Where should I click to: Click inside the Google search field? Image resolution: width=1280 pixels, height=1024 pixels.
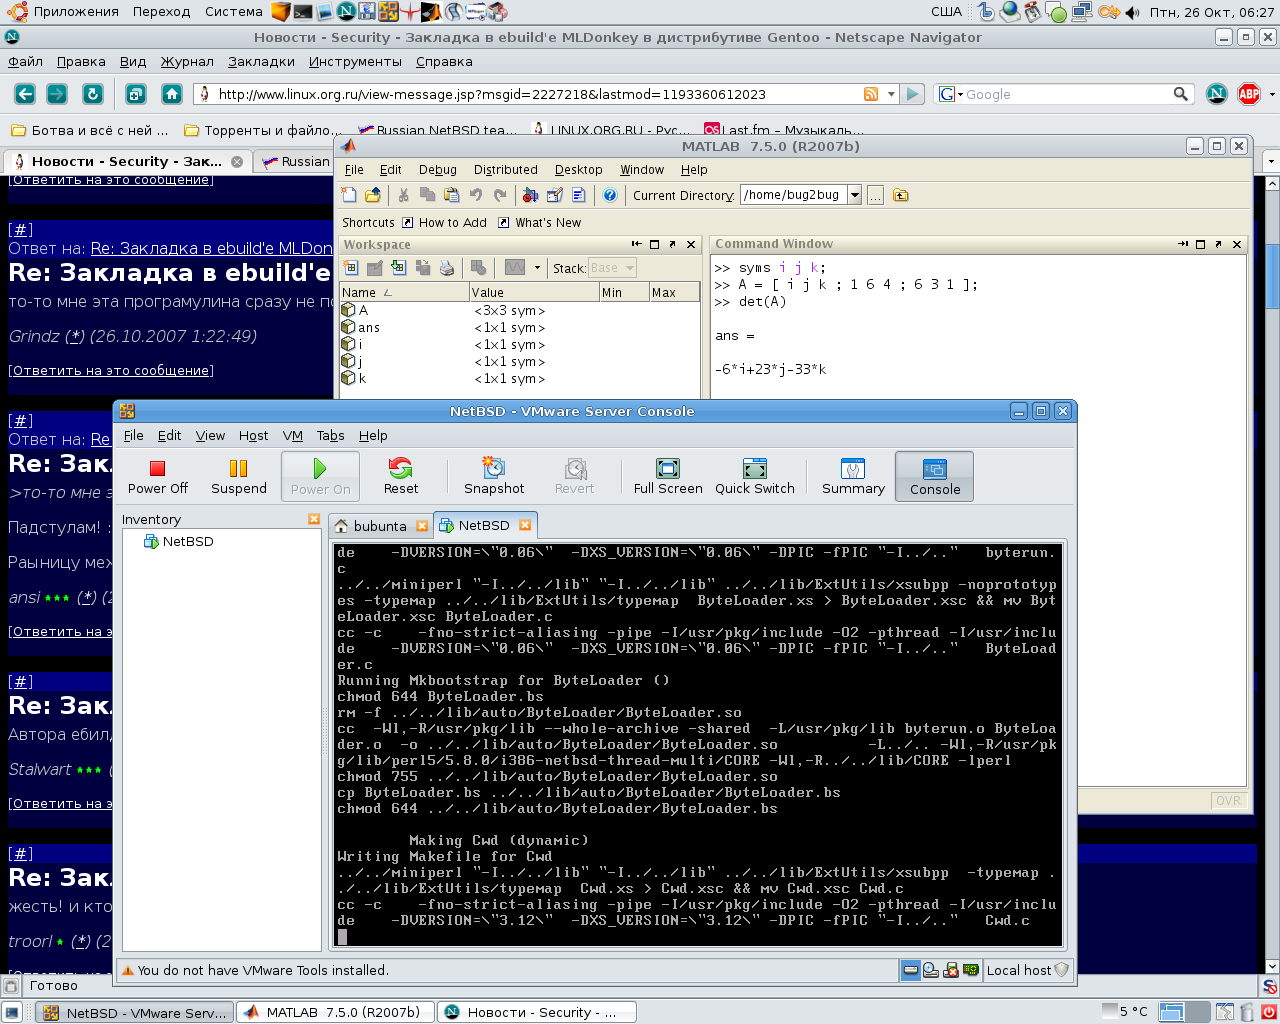click(x=1067, y=94)
